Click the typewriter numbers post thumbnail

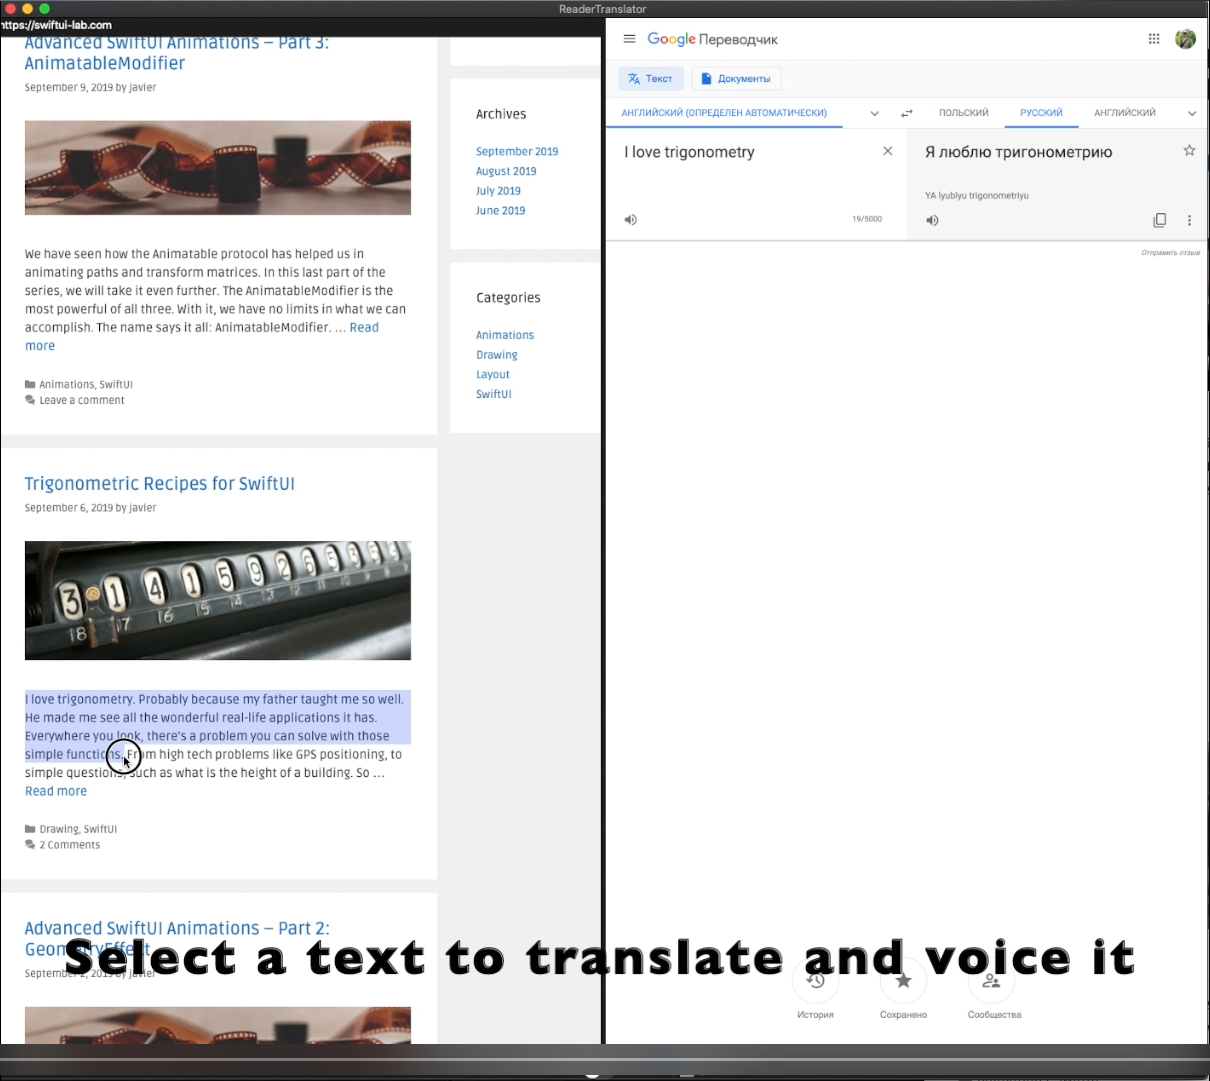(218, 600)
